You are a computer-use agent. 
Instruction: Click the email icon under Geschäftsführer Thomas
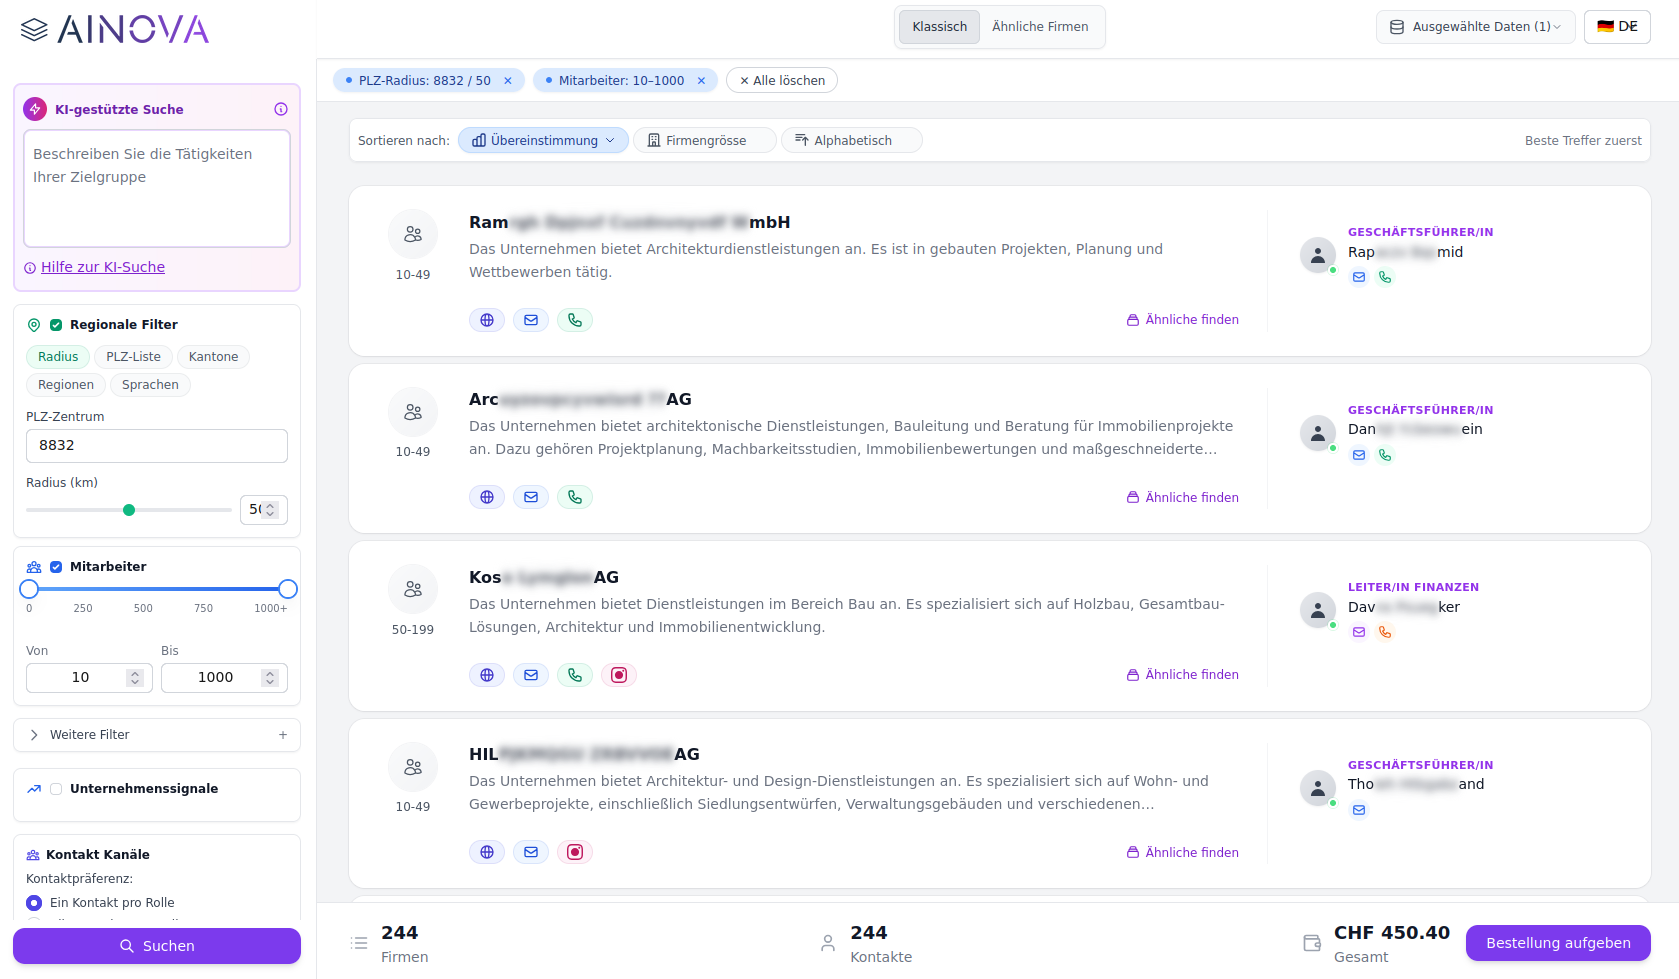coord(1359,809)
